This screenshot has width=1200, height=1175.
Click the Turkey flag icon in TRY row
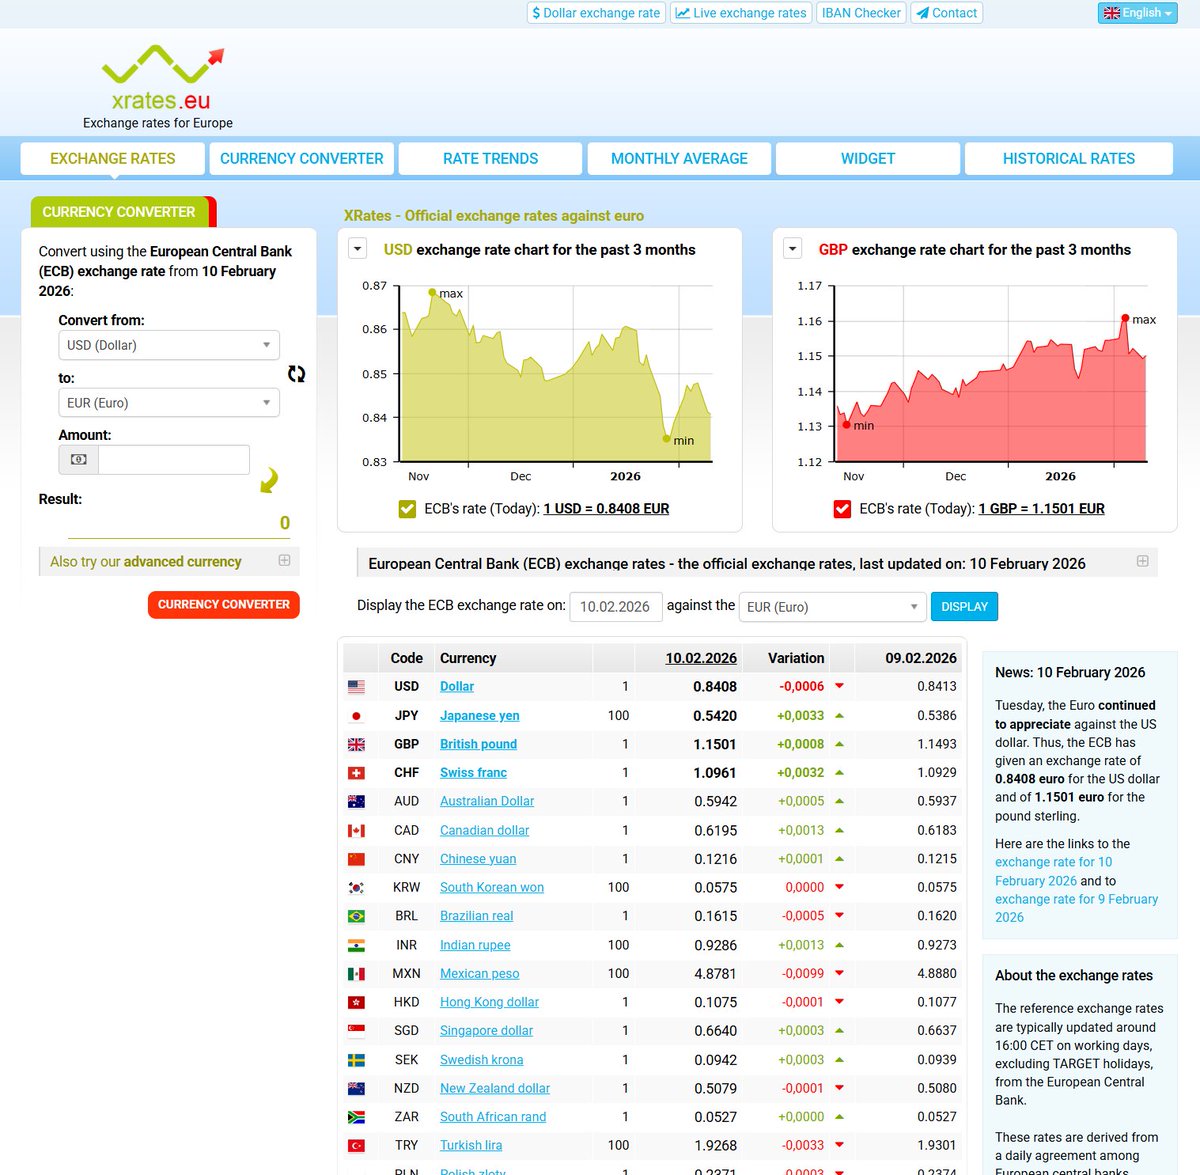point(356,1146)
